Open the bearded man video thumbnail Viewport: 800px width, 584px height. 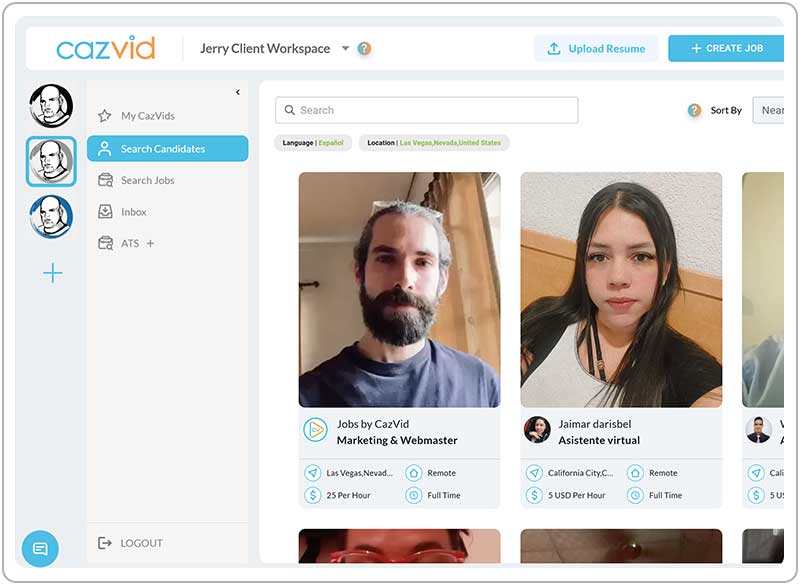(399, 290)
